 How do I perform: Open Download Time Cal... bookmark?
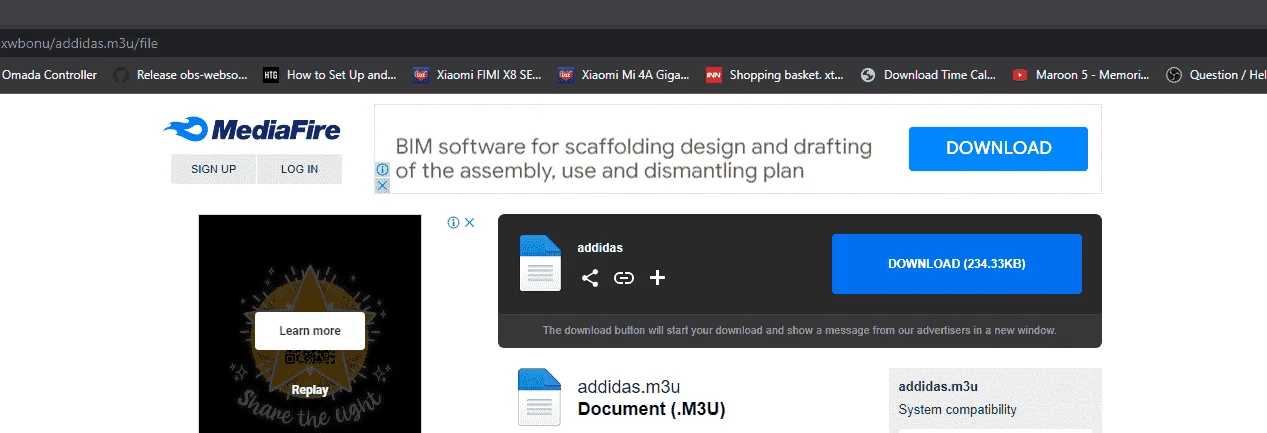pyautogui.click(x=929, y=75)
